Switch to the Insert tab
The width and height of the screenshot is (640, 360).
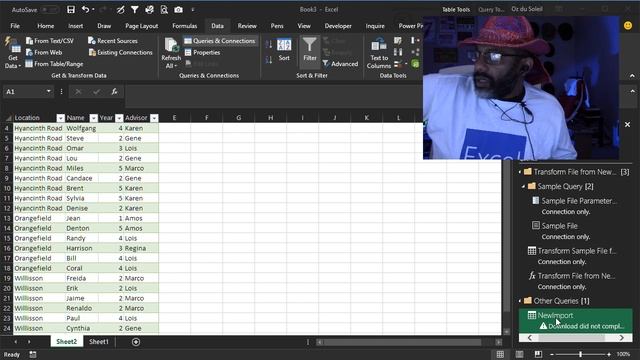pos(76,26)
